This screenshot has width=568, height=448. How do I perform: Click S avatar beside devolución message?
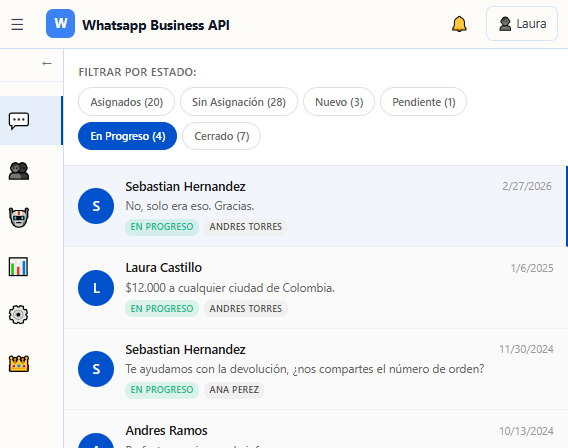pos(96,369)
